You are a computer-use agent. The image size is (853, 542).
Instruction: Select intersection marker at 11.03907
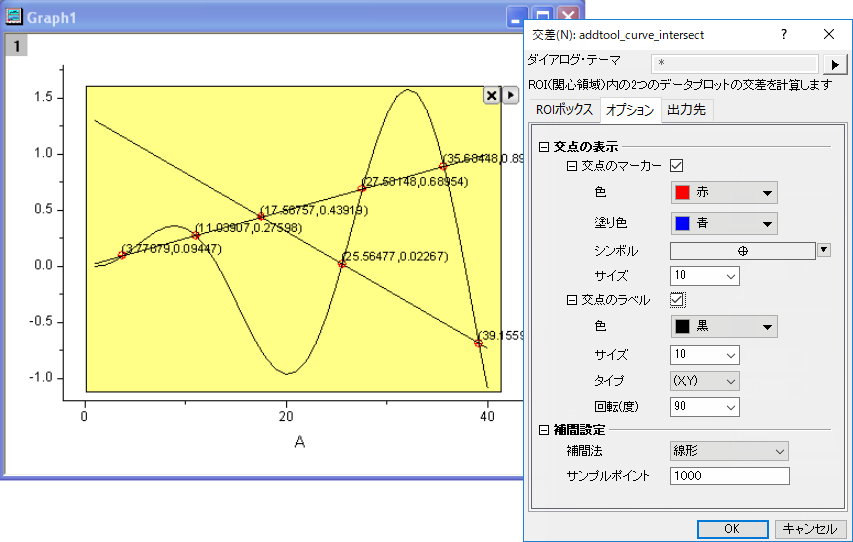(x=196, y=235)
